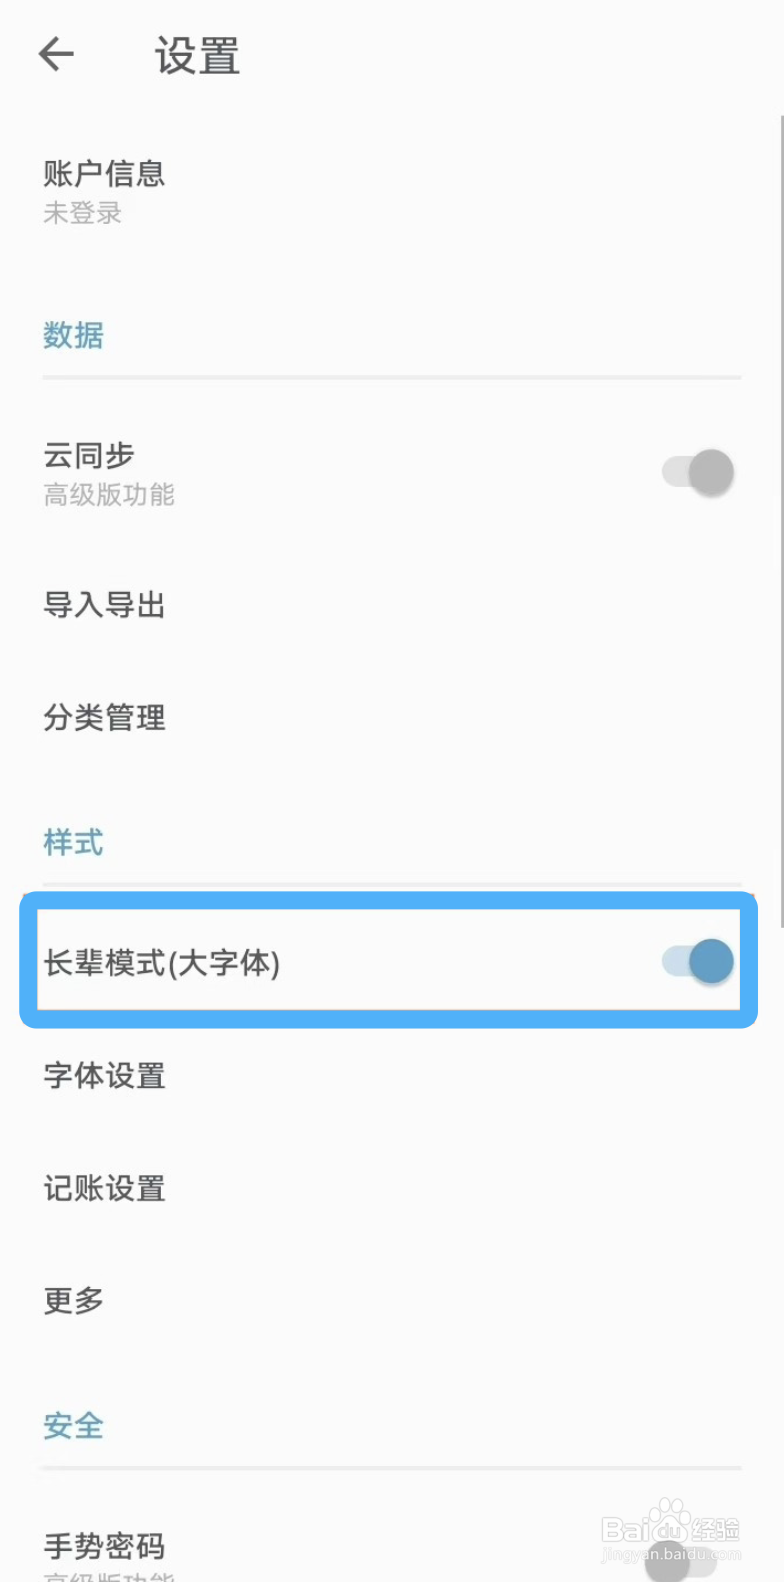The image size is (784, 1582).
Task: Open 分类管理 category management
Action: [x=104, y=718]
